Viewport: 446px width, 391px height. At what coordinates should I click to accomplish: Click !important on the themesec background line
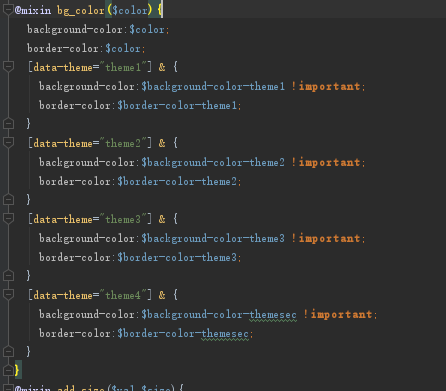(x=338, y=315)
